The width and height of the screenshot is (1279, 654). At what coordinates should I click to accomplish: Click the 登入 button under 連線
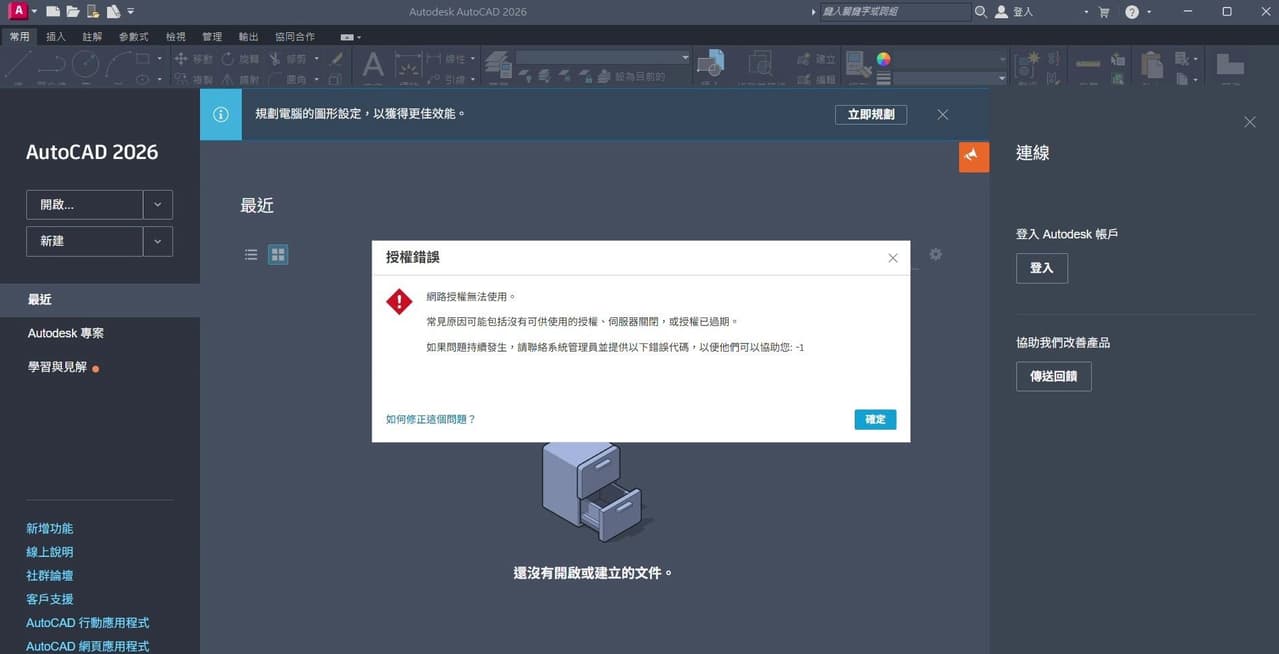pos(1041,268)
